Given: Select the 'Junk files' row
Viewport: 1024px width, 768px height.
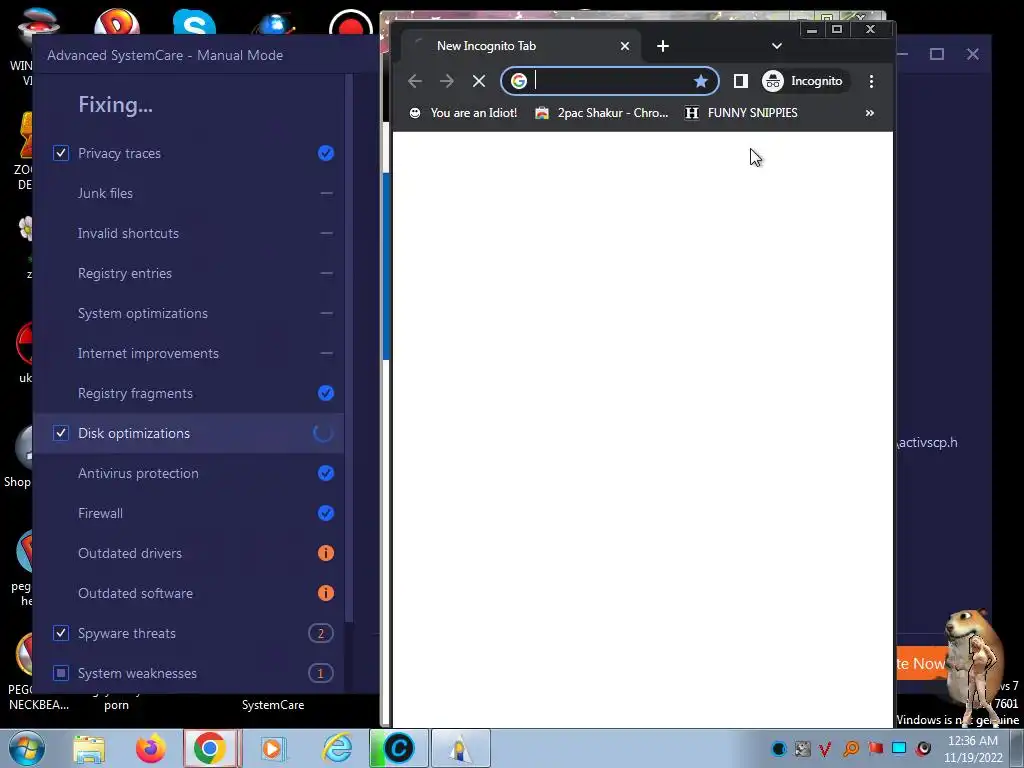Looking at the screenshot, I should [189, 193].
